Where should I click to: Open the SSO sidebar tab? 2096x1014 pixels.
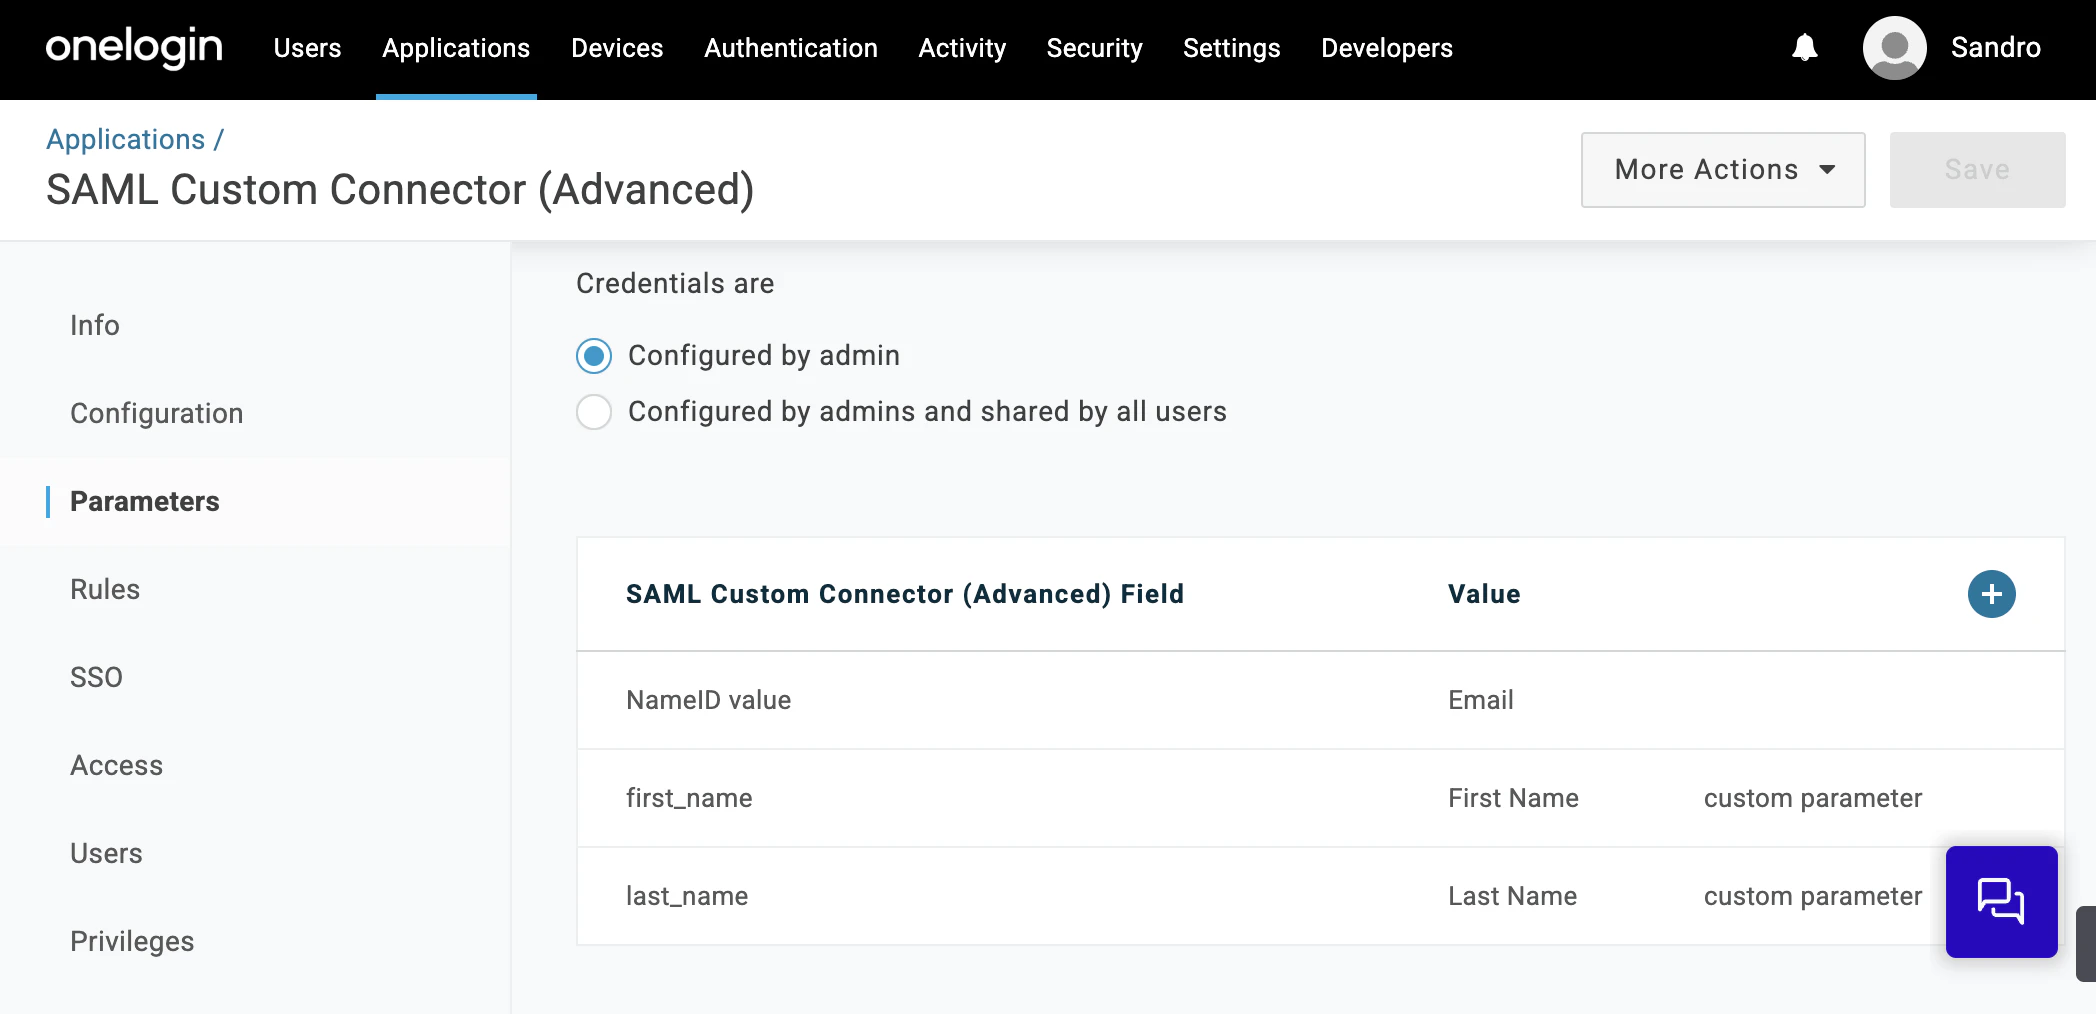tap(97, 677)
